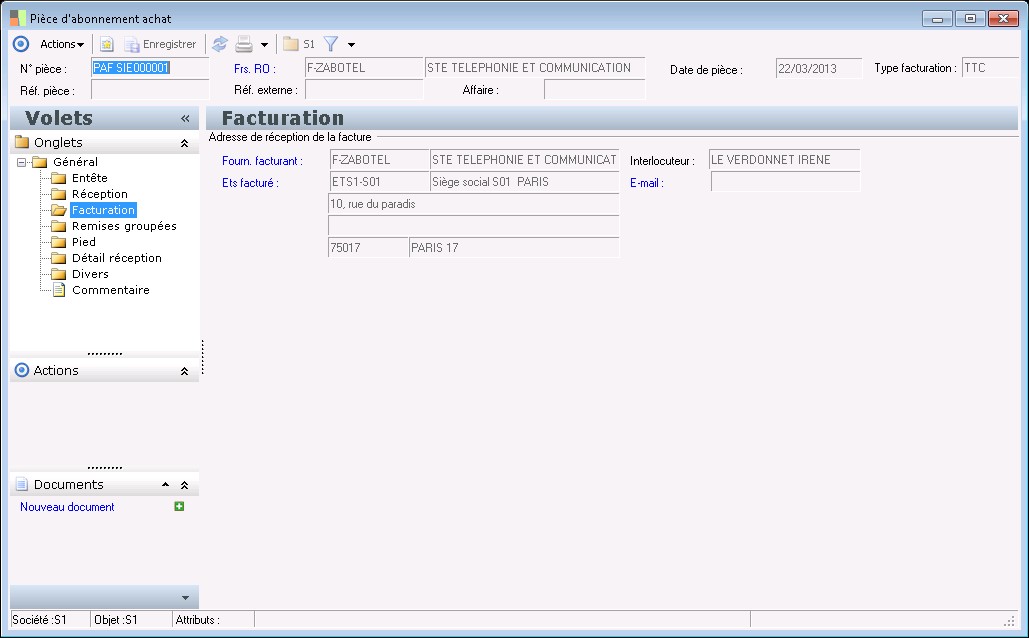Click the Enregistrer save button

pos(161,44)
